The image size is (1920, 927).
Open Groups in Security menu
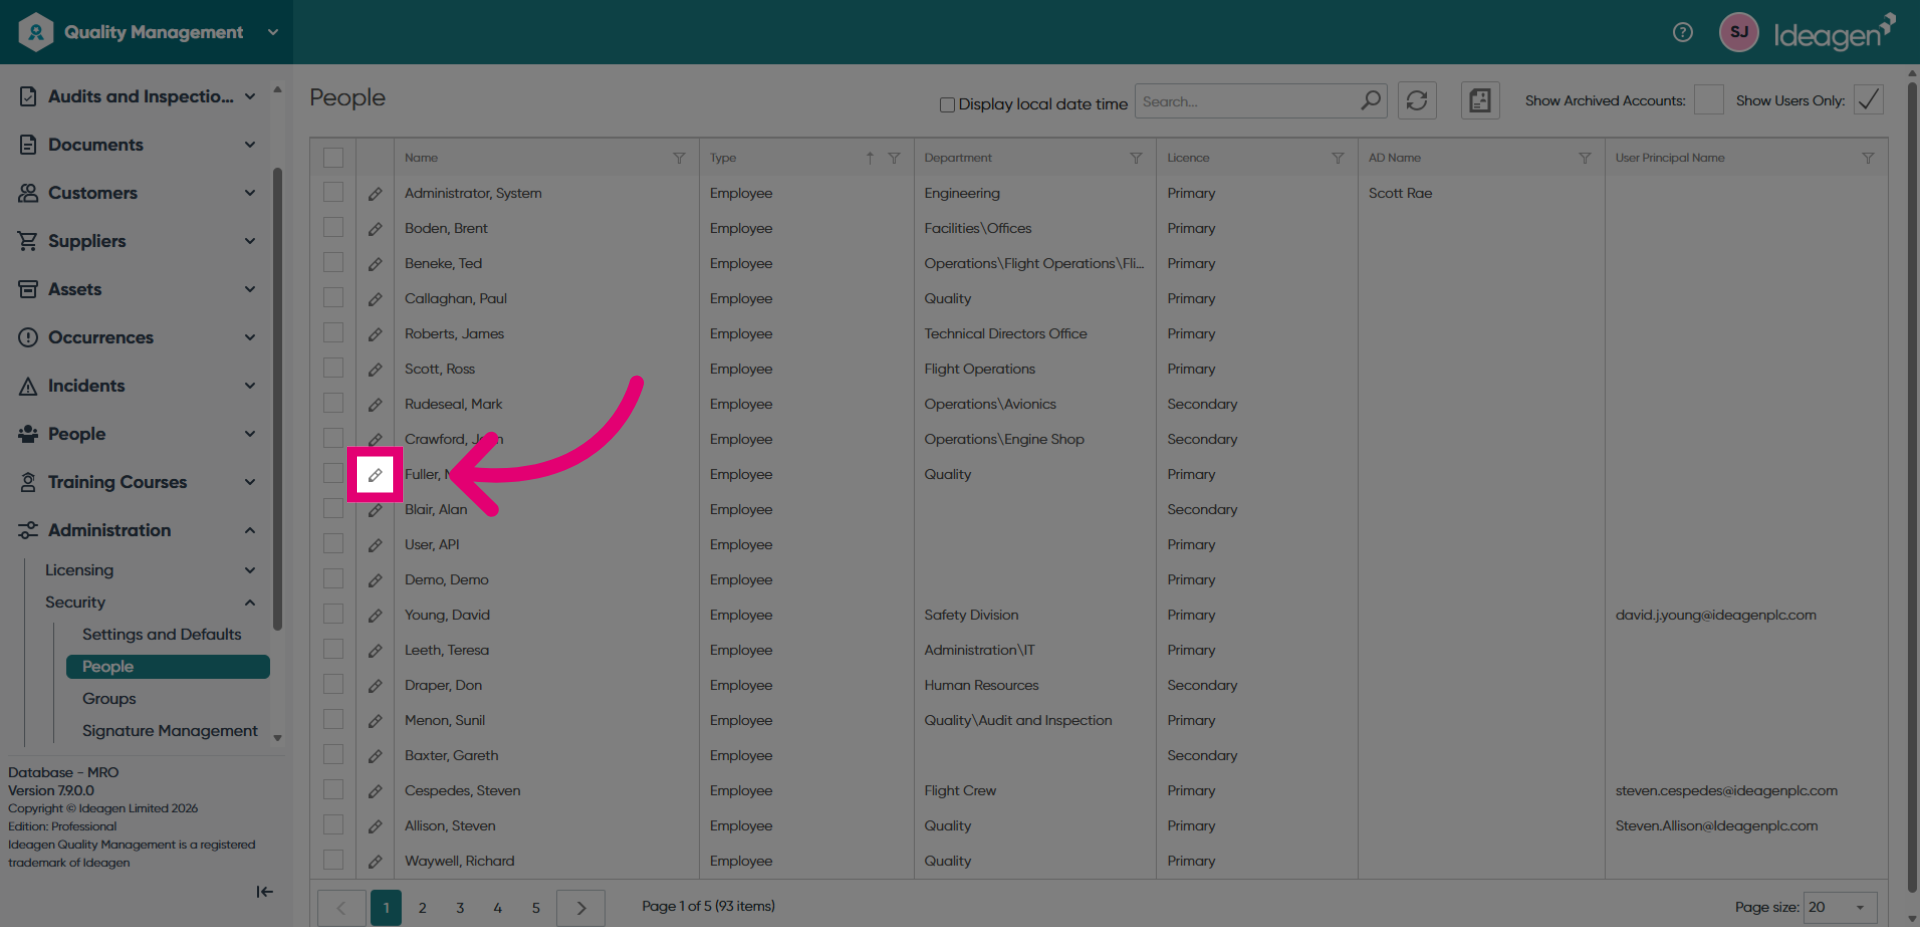[x=109, y=699]
